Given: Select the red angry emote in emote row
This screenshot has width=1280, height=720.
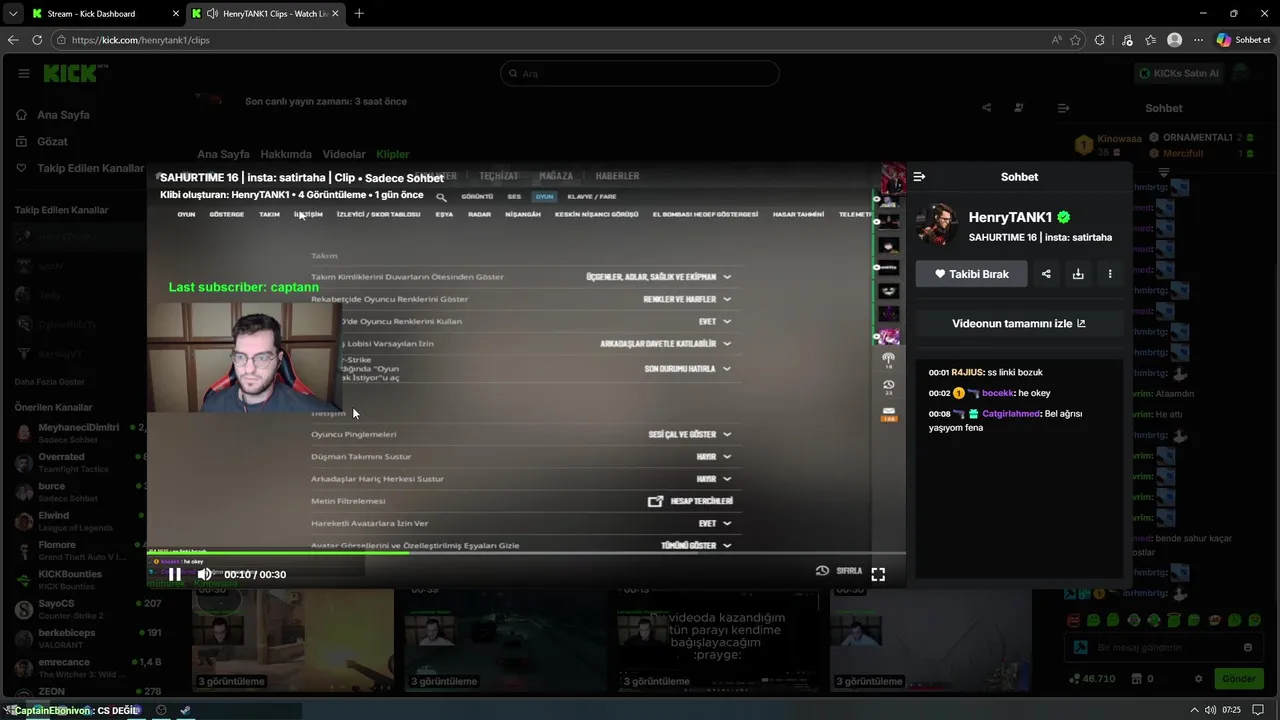Looking at the screenshot, I should pos(1074,621).
